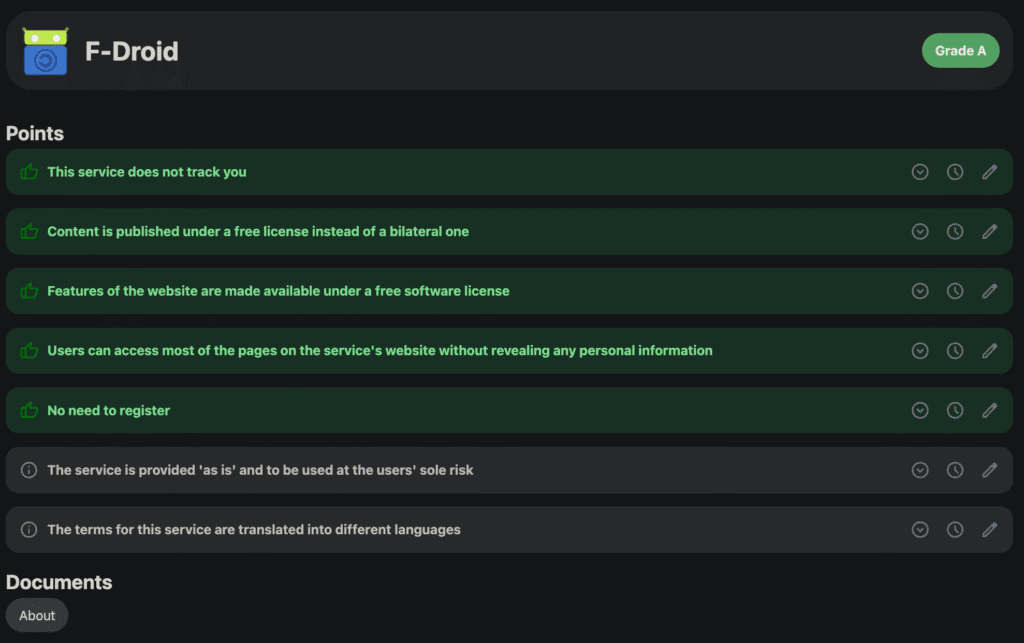The image size is (1024, 643).
Task: Click pencil icon on free software license point
Action: 990,291
